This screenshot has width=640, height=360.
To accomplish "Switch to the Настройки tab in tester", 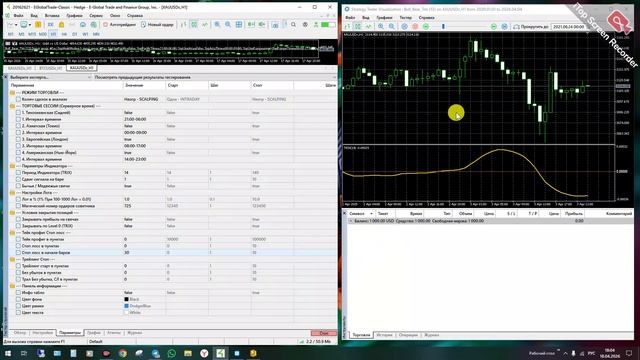I will click(42, 333).
